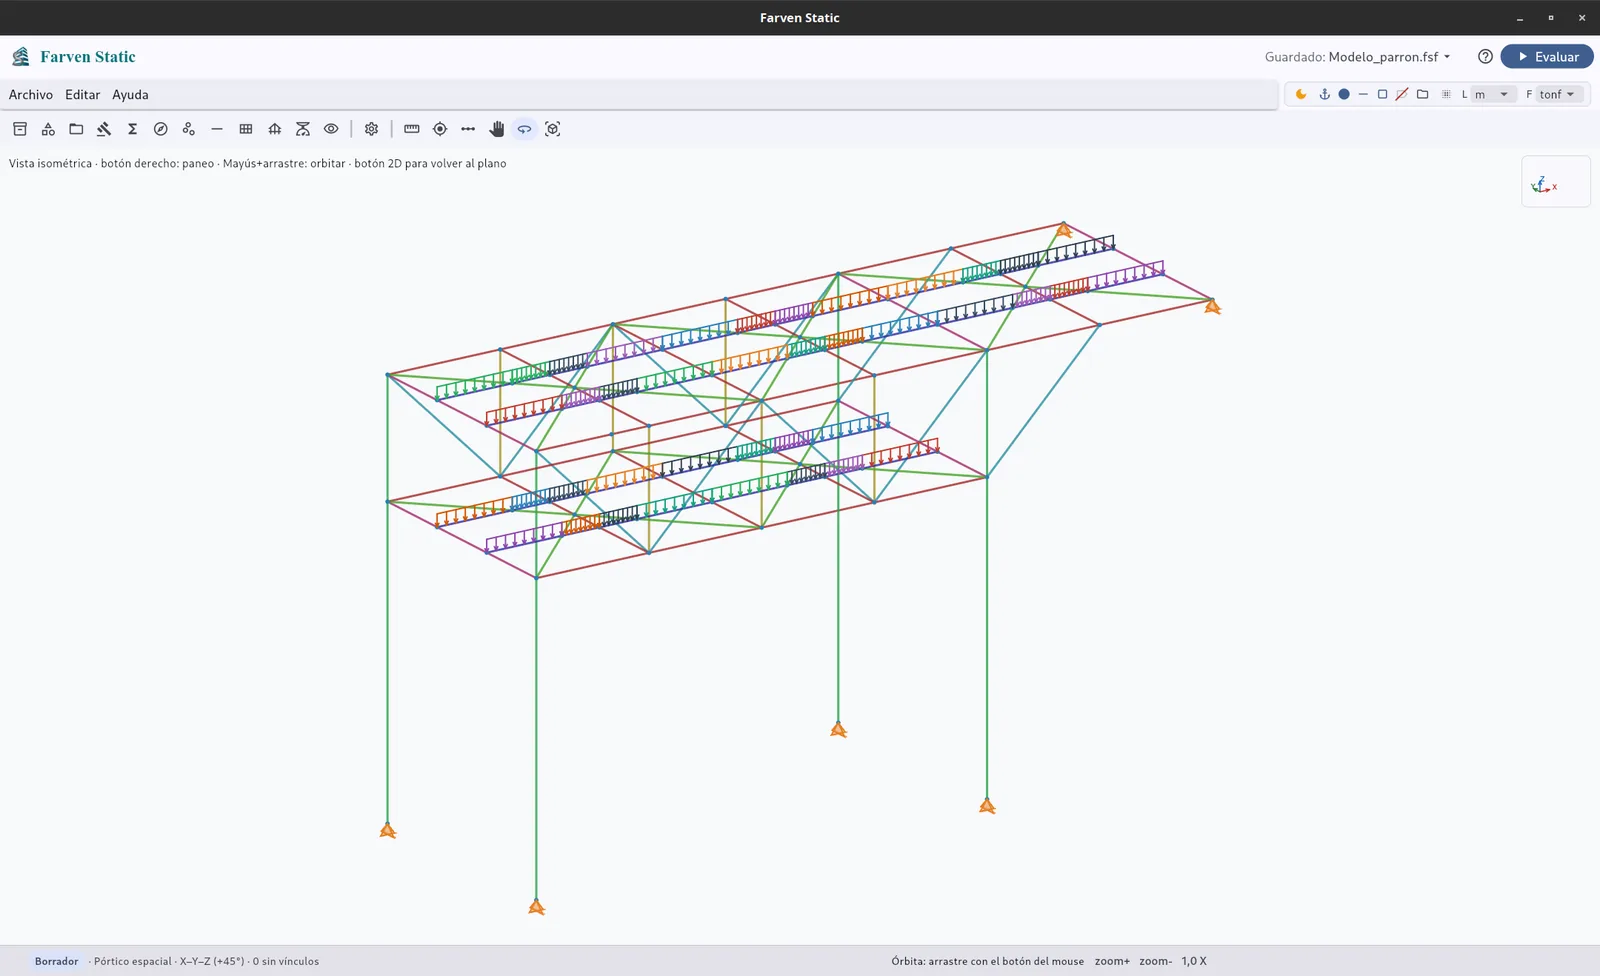The image size is (1600, 976).
Task: Select the three-nodes icon
Action: coord(188,129)
